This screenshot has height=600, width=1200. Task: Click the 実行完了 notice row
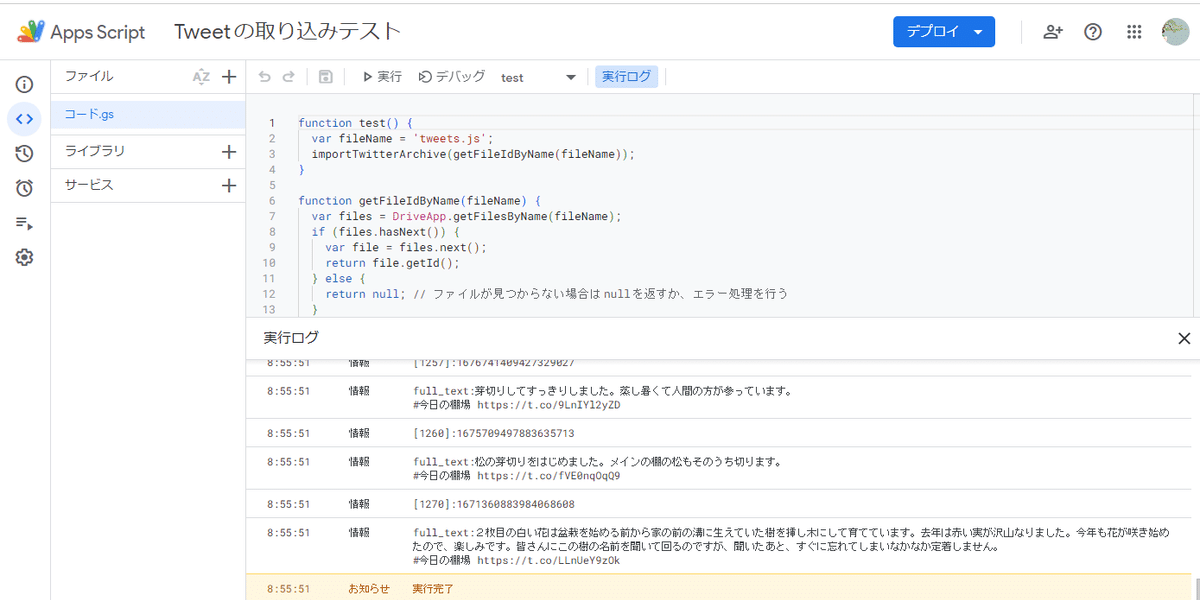tap(718, 589)
